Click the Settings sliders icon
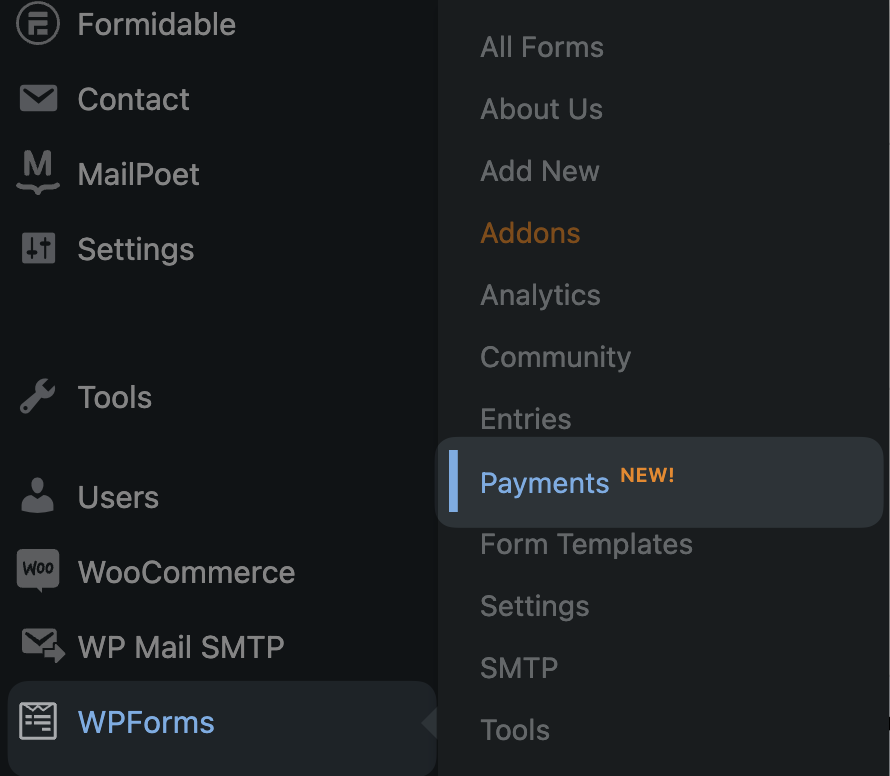This screenshot has width=890, height=776. point(38,248)
